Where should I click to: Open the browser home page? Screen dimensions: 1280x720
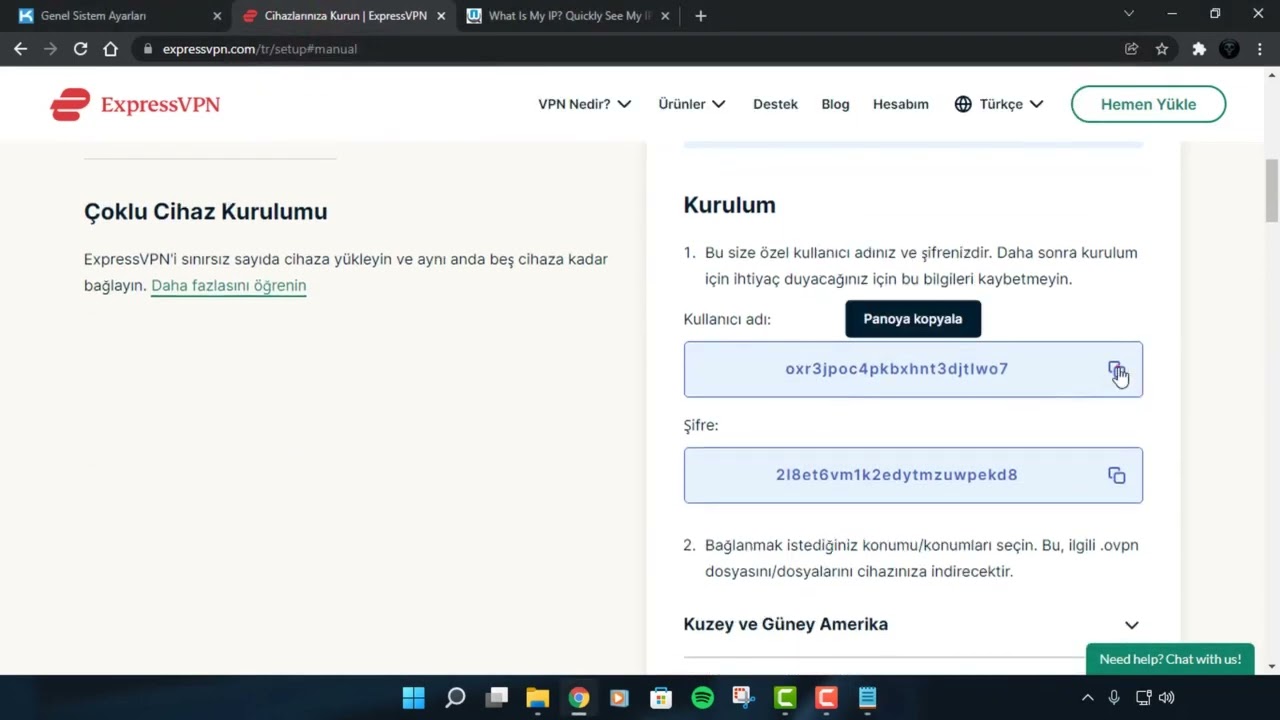point(110,48)
